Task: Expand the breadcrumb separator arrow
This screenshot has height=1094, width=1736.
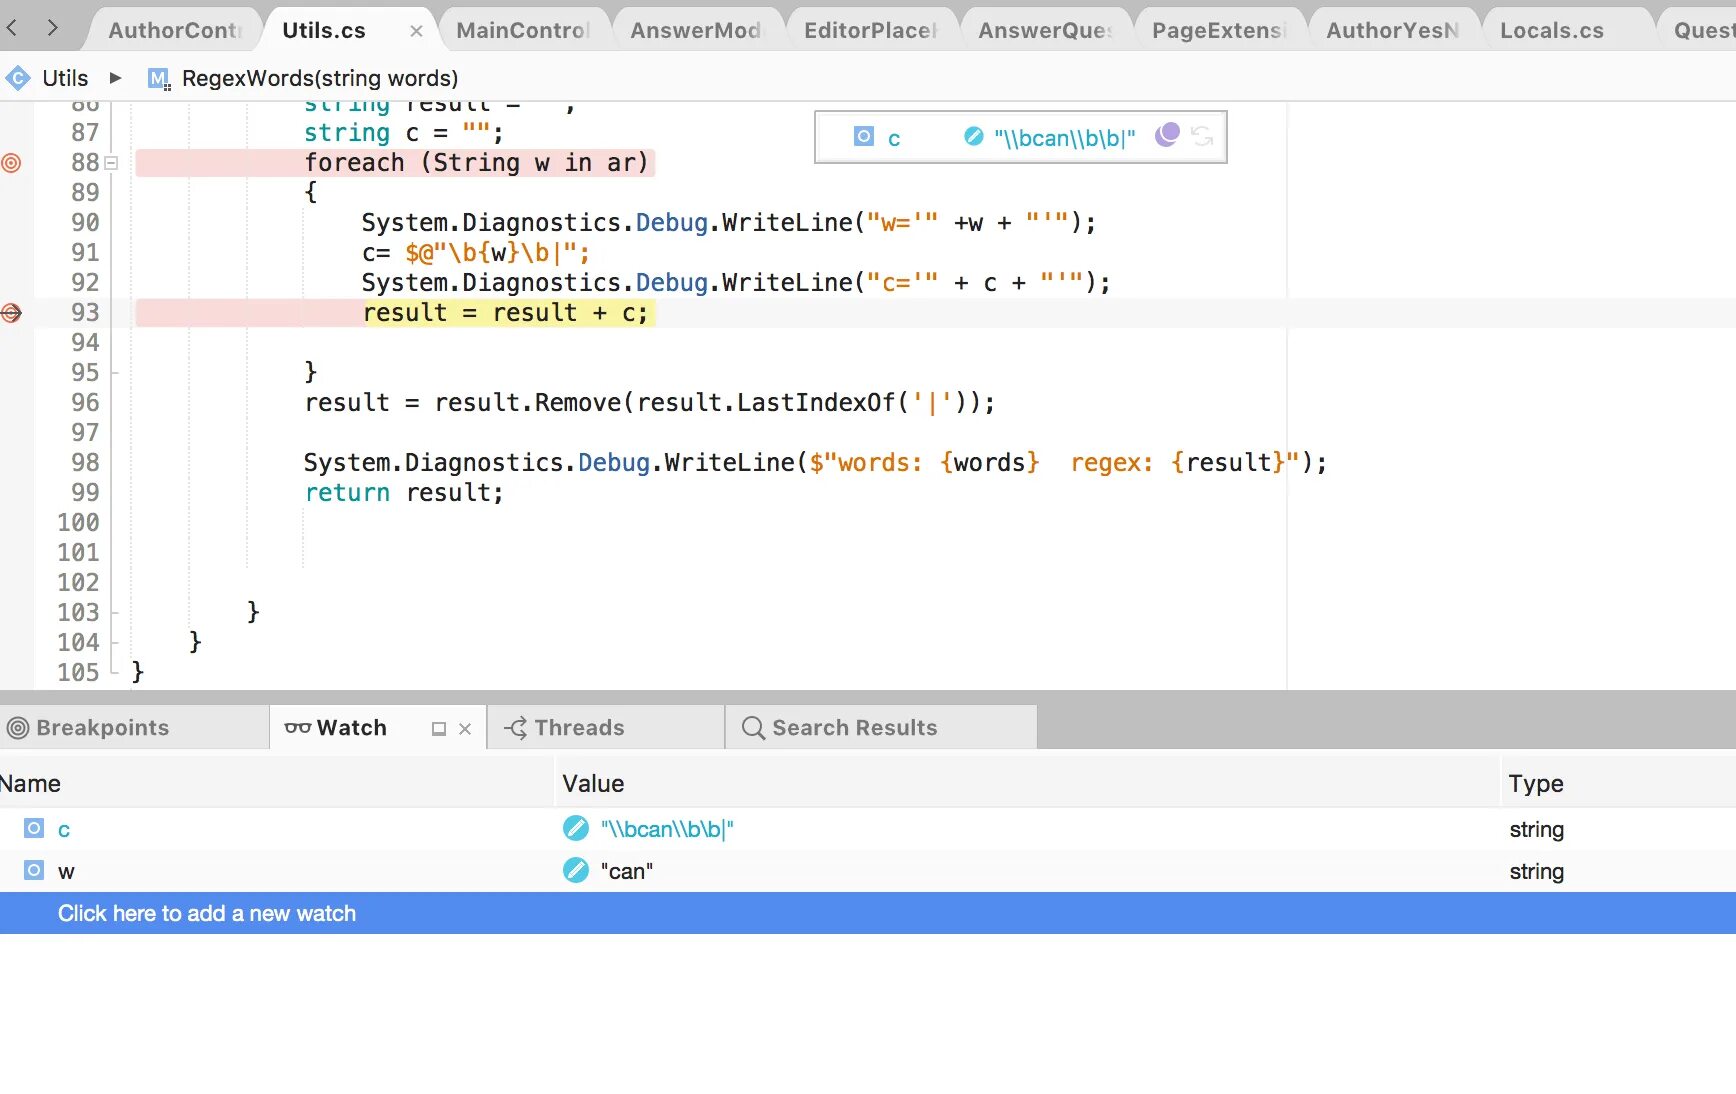Action: pos(116,78)
